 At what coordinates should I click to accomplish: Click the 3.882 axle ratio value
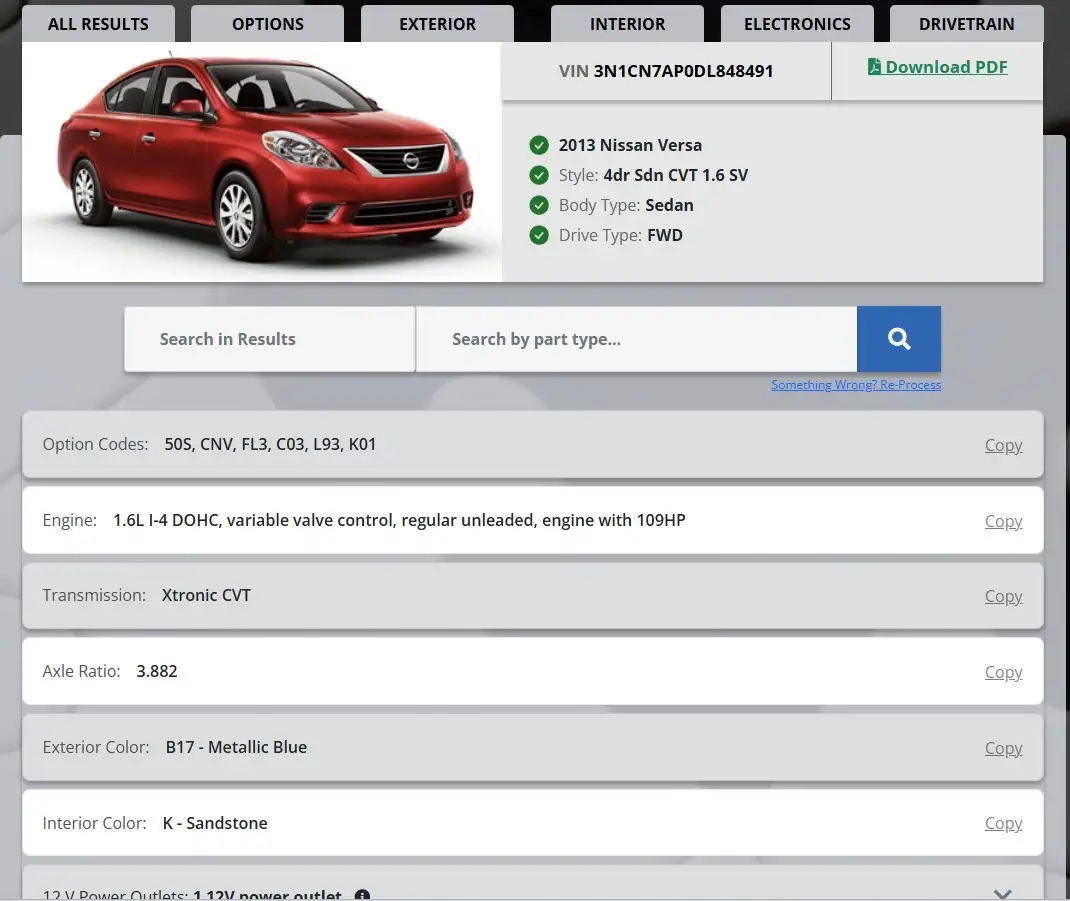point(157,671)
